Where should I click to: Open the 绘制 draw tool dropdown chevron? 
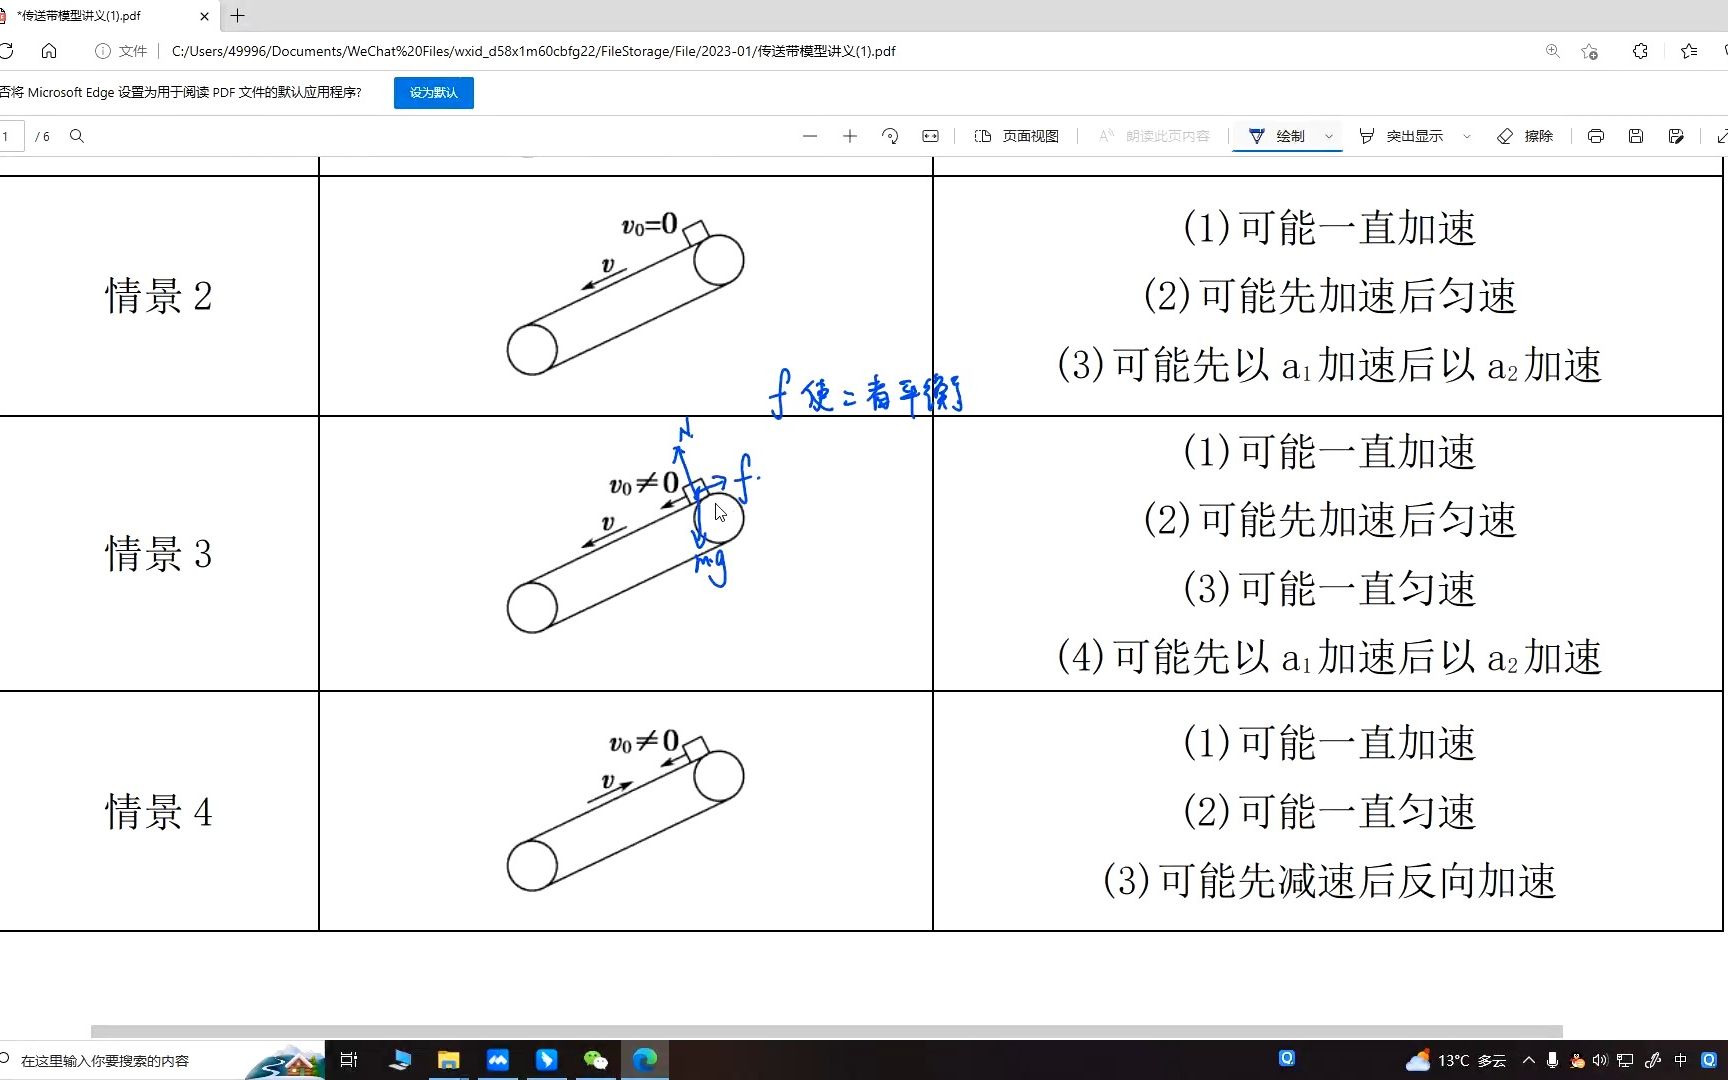1329,135
